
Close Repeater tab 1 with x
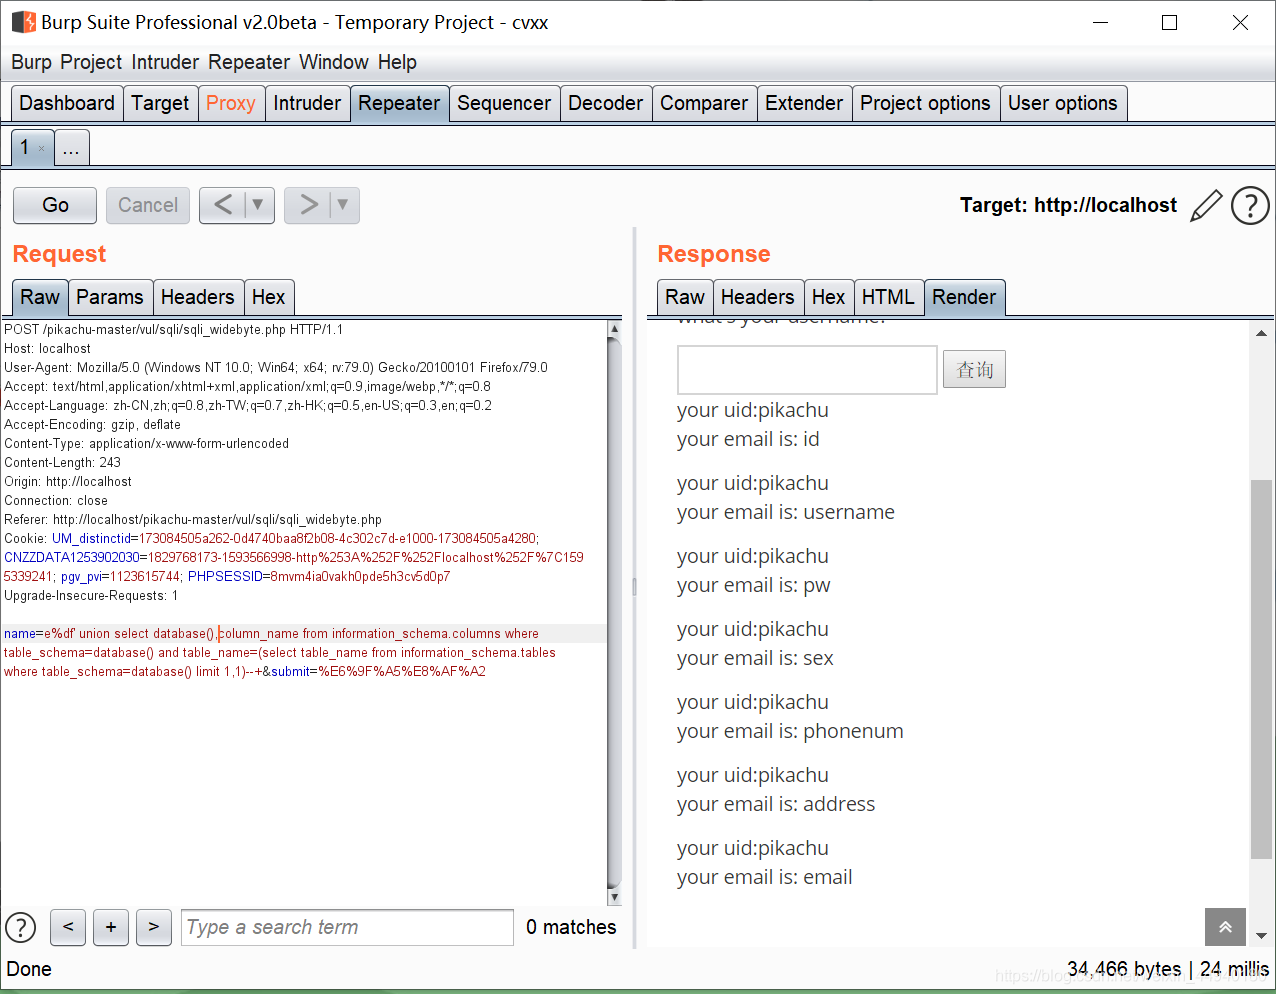41,148
